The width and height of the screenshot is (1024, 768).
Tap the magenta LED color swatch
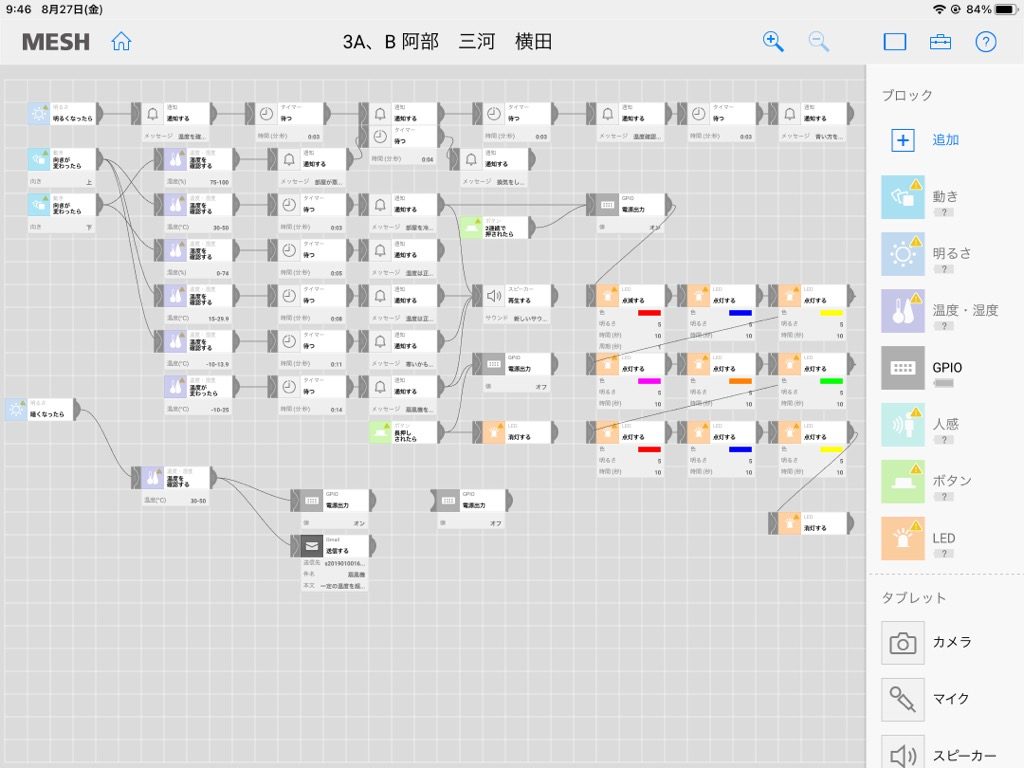click(648, 381)
